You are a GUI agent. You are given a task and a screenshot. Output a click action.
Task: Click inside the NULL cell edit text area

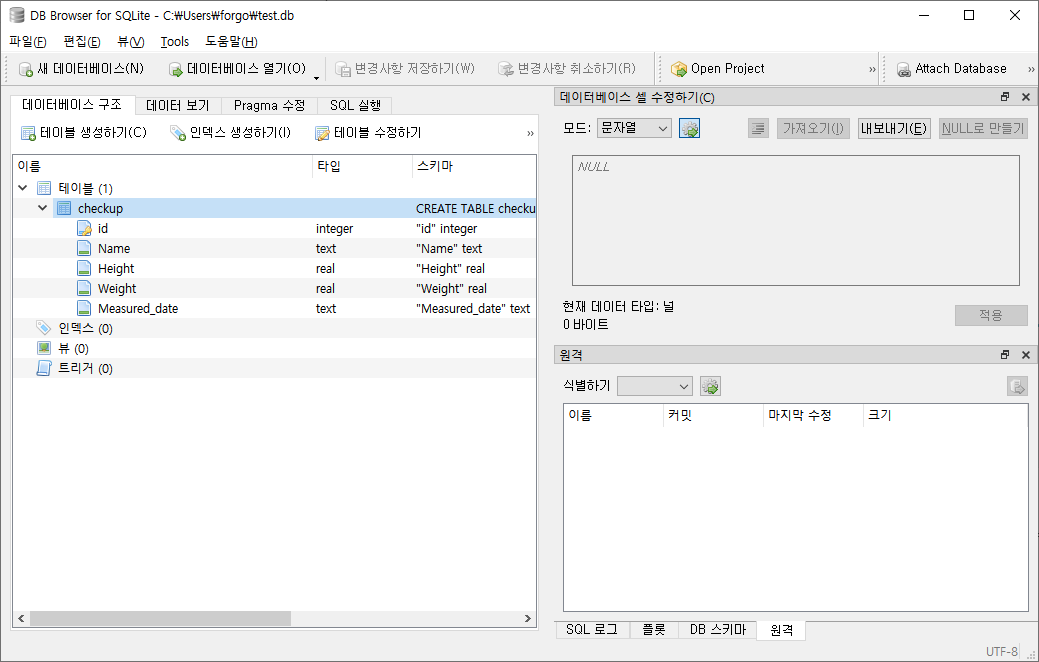tap(796, 221)
